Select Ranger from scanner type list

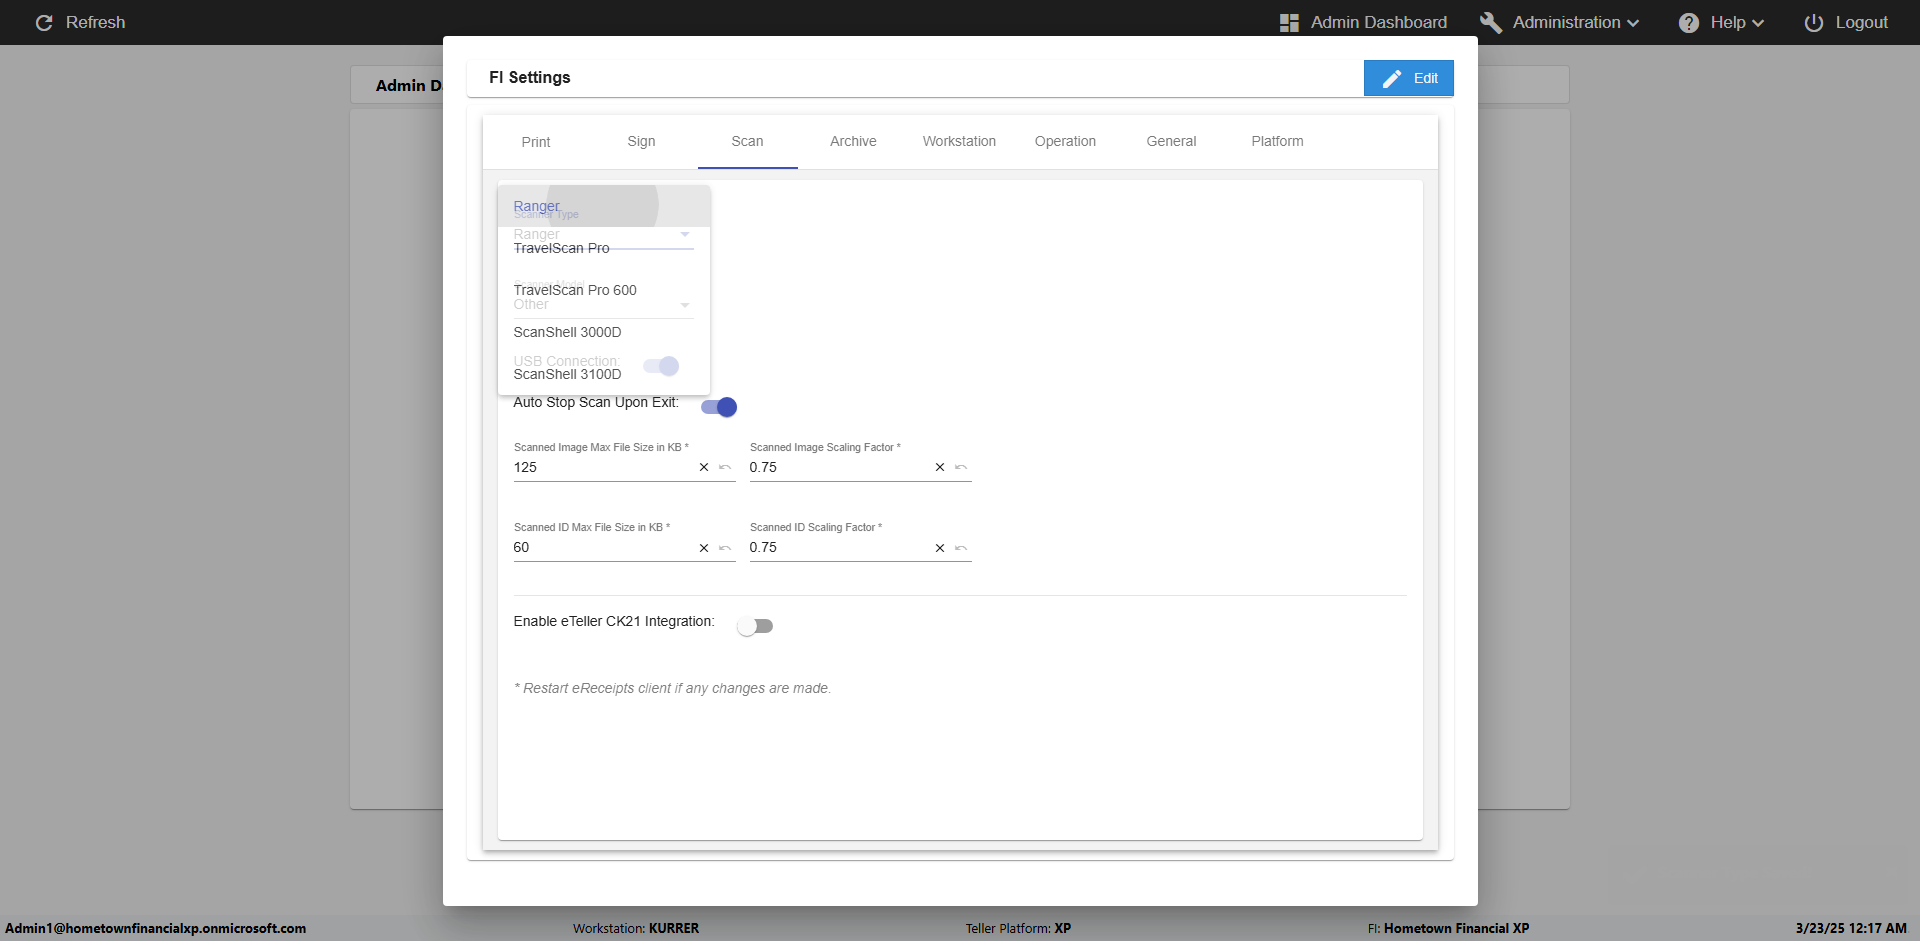click(604, 206)
